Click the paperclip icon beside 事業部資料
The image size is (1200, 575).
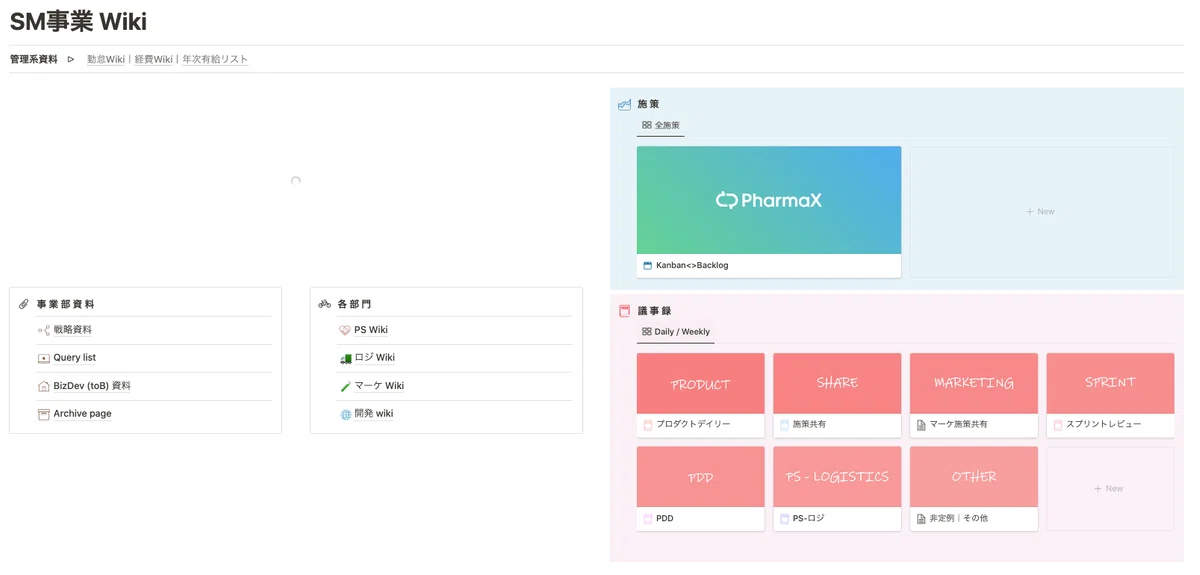point(24,304)
